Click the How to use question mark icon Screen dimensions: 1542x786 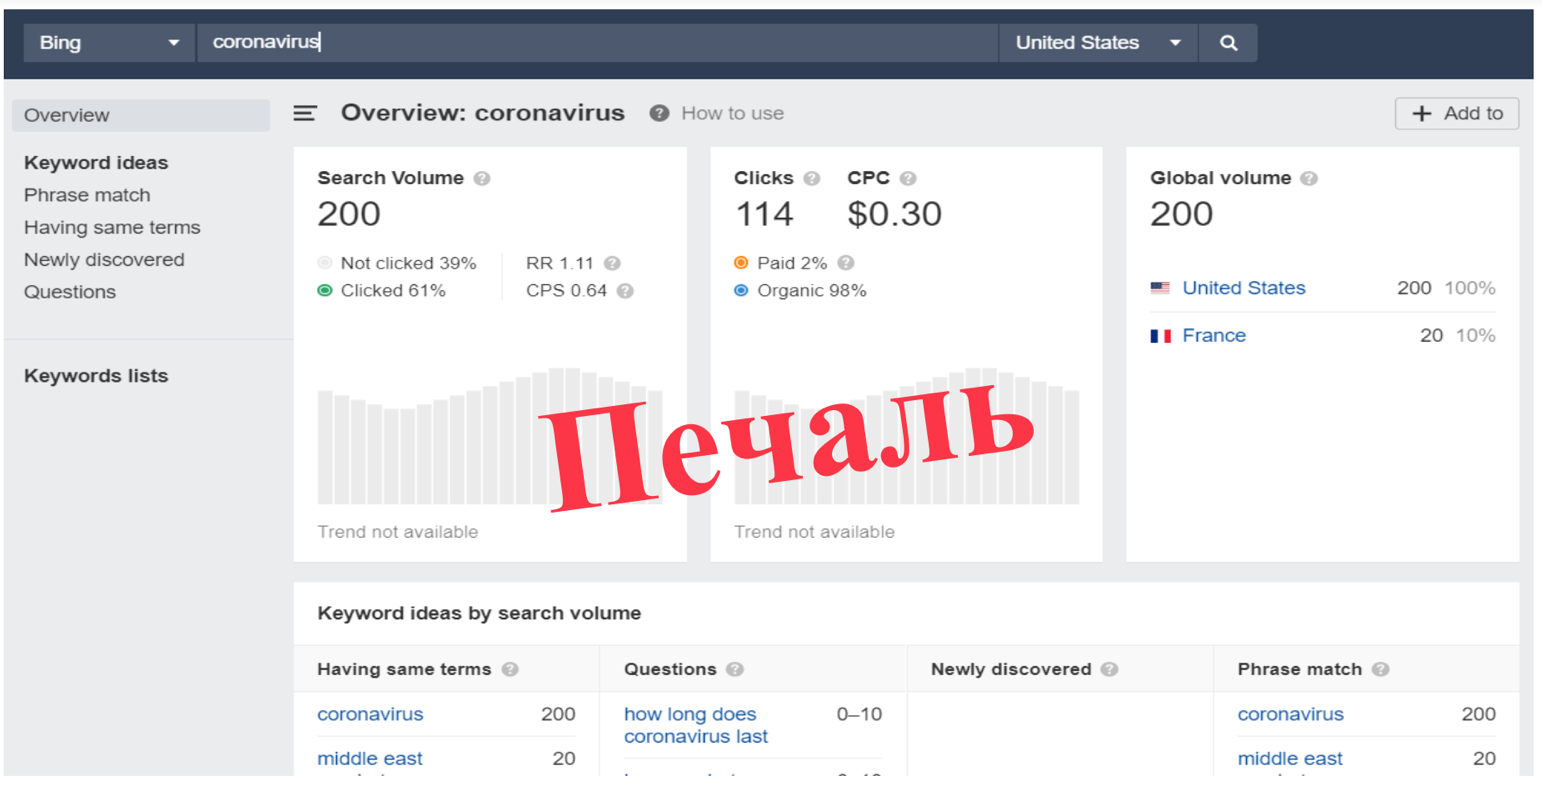(x=659, y=113)
